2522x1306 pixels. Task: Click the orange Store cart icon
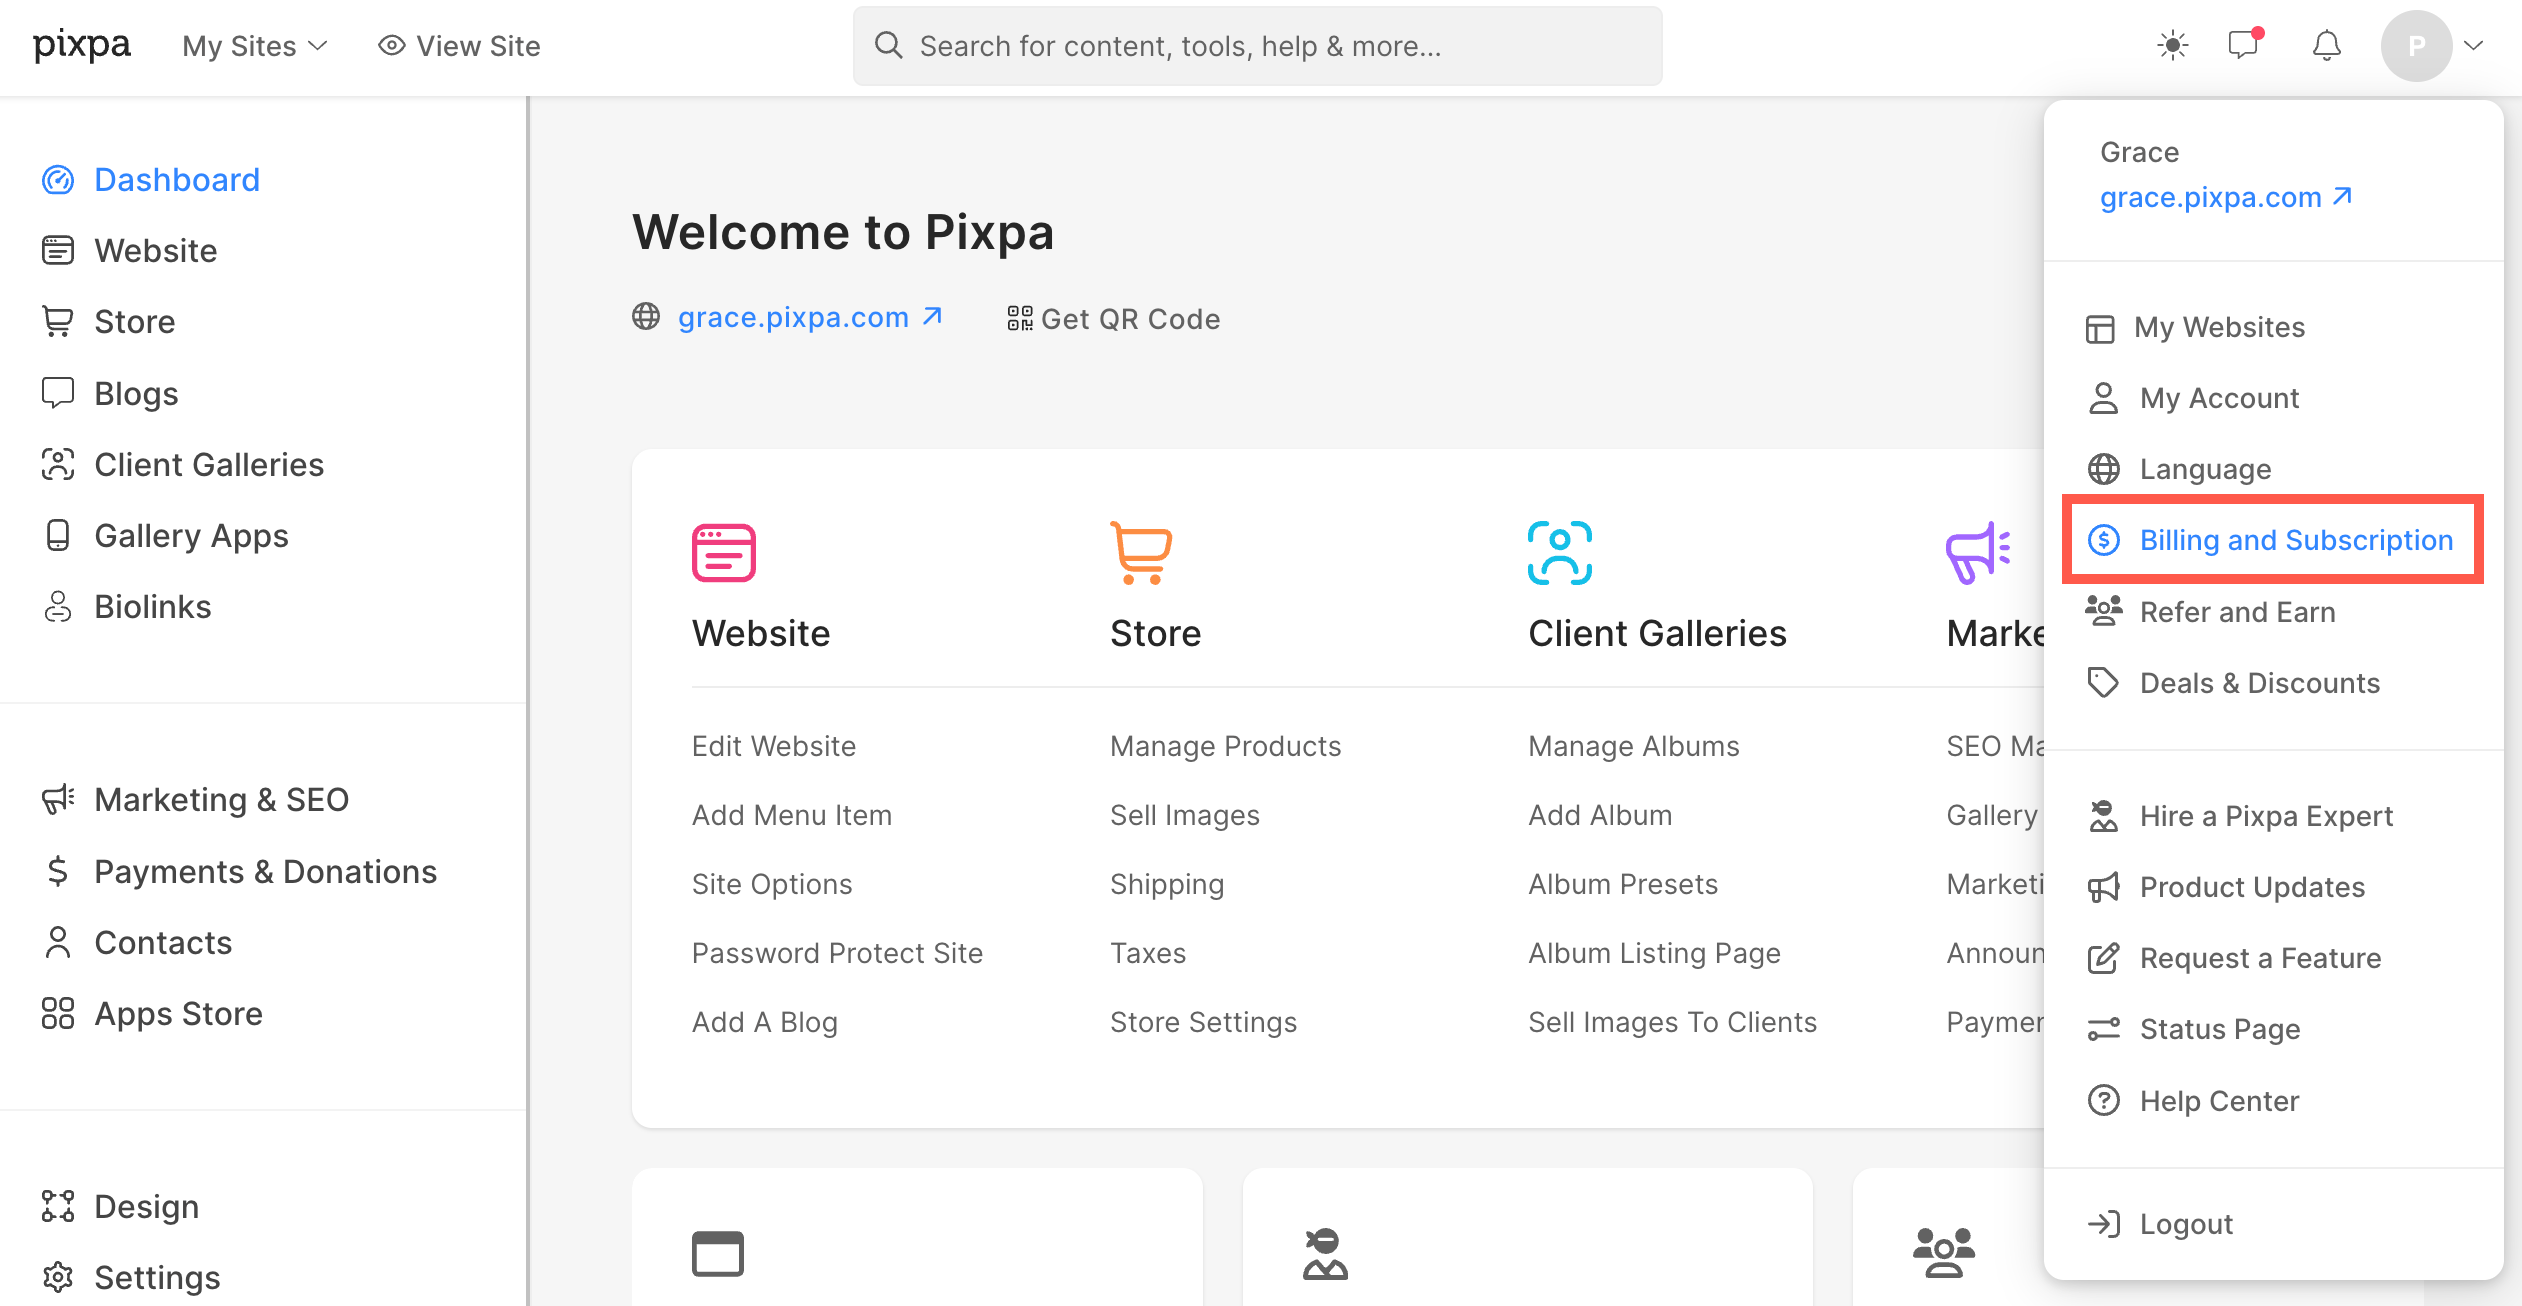pos(1140,552)
